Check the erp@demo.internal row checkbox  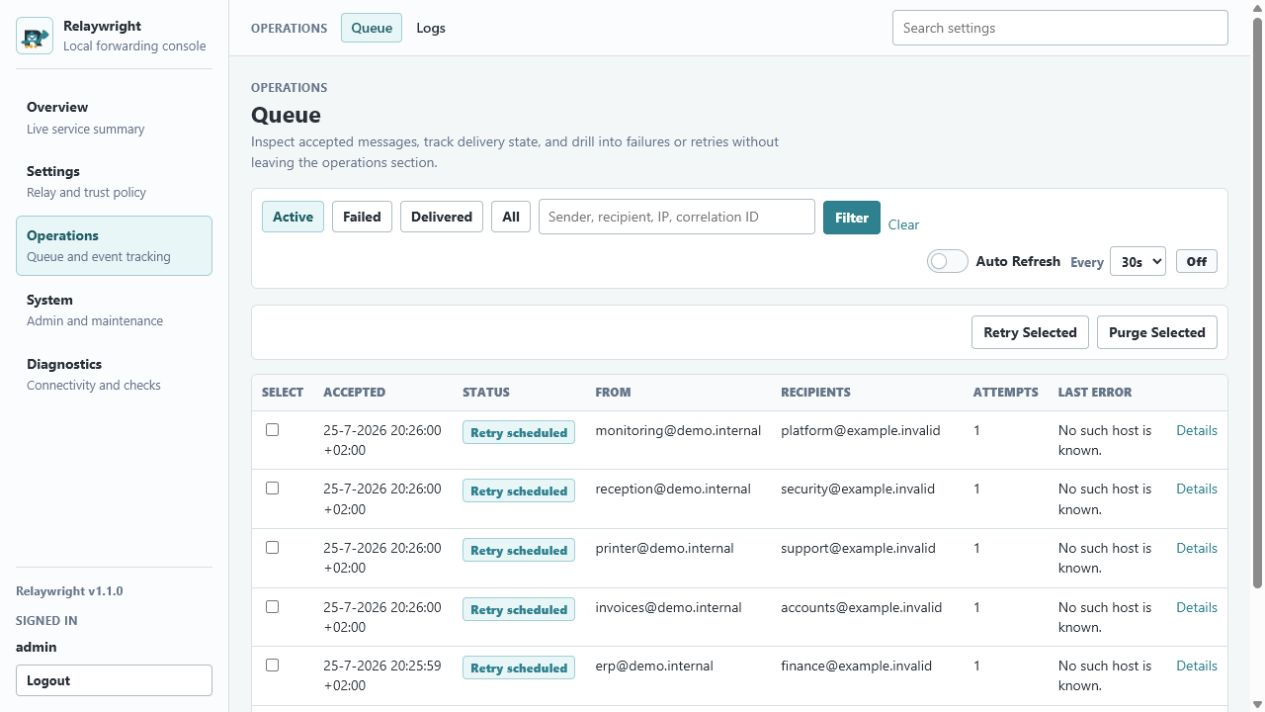(272, 665)
